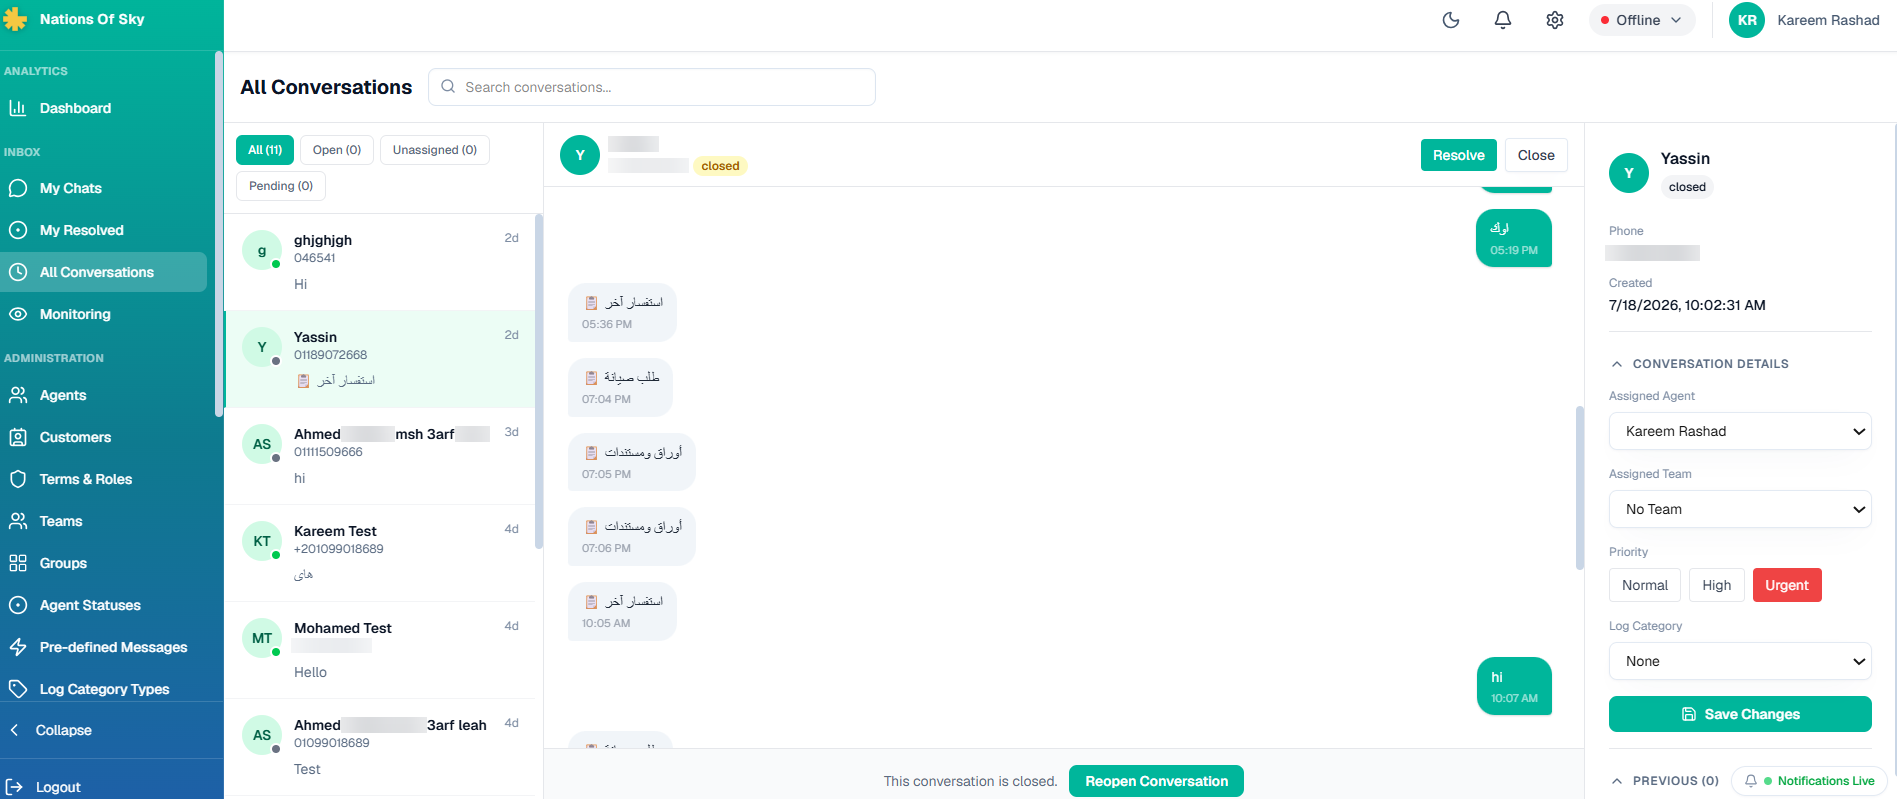Click the Agents people icon
Image resolution: width=1897 pixels, height=799 pixels.
tap(17, 395)
